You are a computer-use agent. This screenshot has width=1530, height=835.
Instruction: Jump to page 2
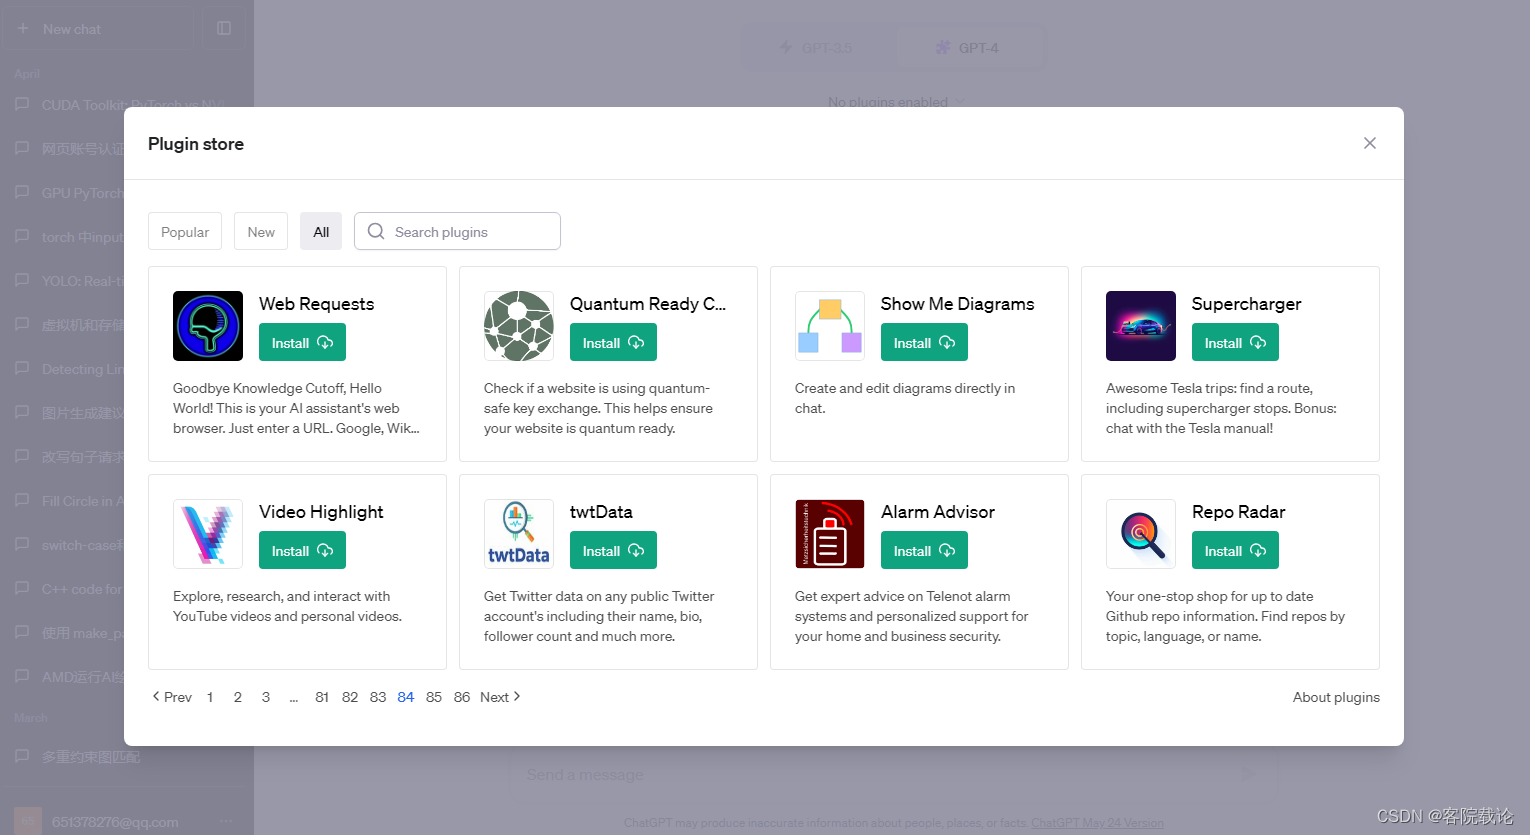238,697
